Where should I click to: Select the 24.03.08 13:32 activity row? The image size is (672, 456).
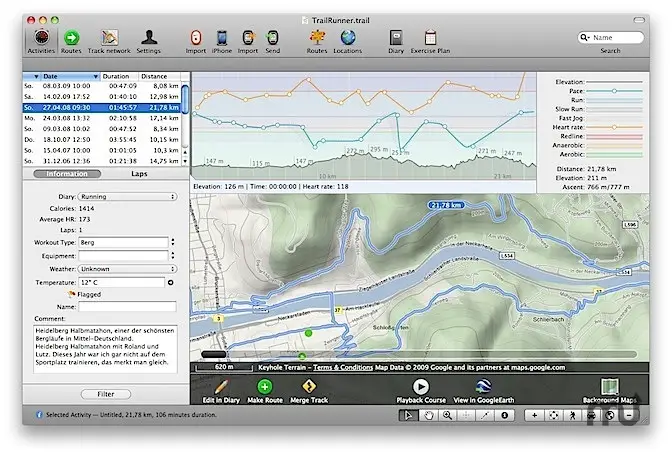[x=102, y=118]
